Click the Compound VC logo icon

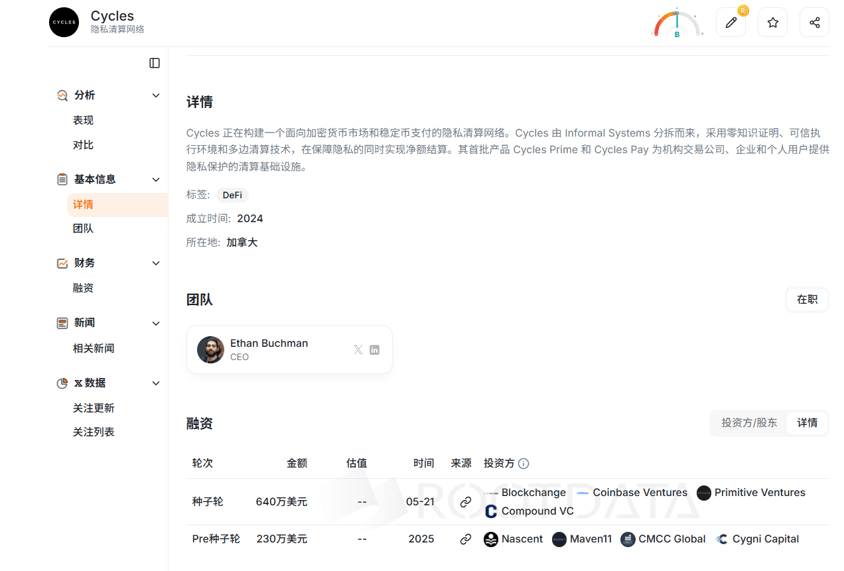point(491,511)
